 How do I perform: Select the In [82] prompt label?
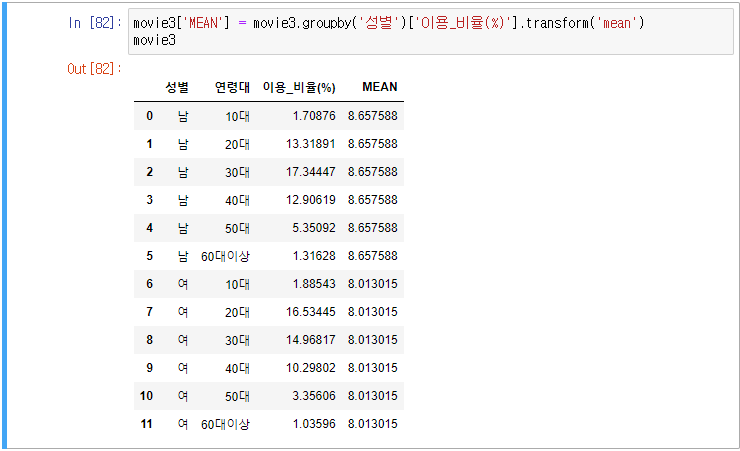click(95, 23)
